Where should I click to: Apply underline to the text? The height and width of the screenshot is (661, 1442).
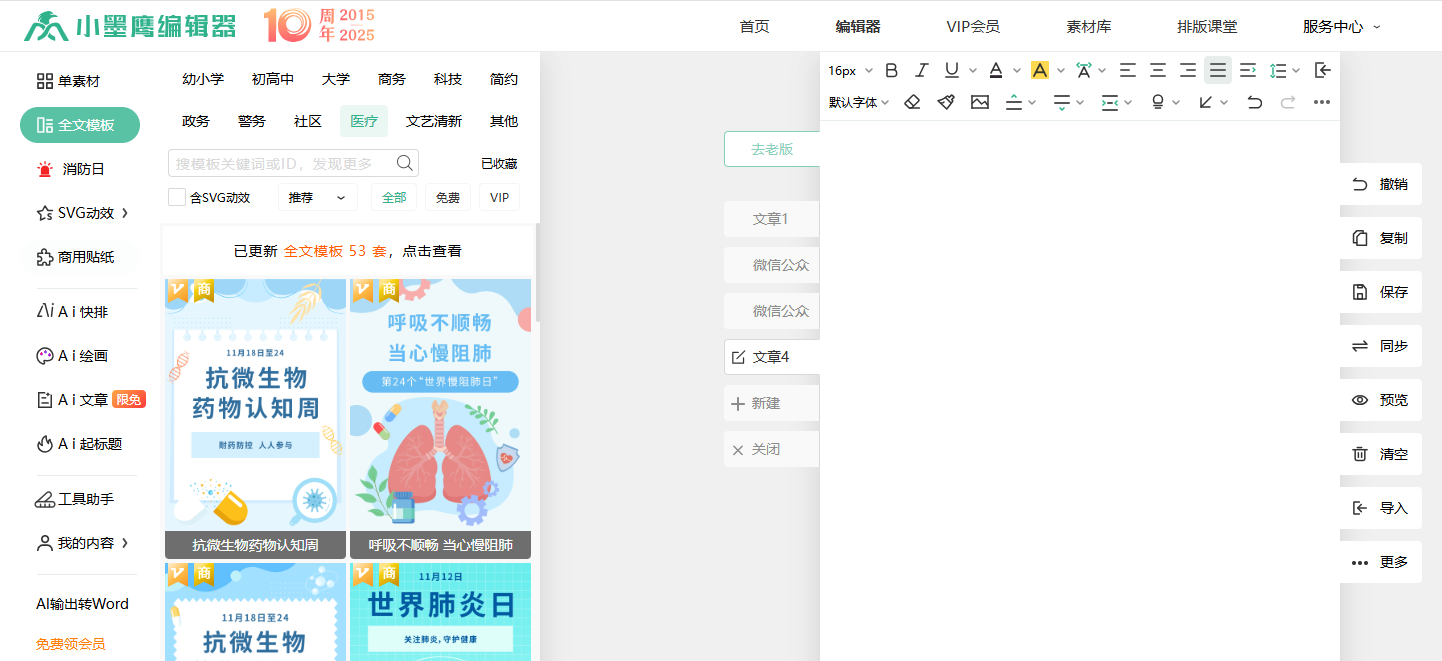coord(951,70)
